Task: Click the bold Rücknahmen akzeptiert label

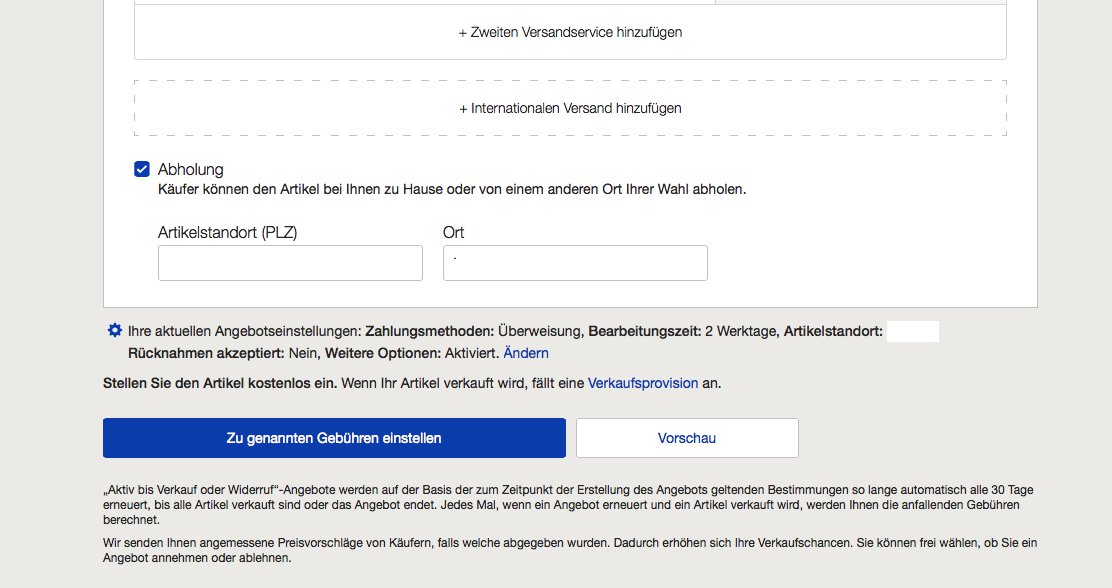Action: tap(206, 353)
